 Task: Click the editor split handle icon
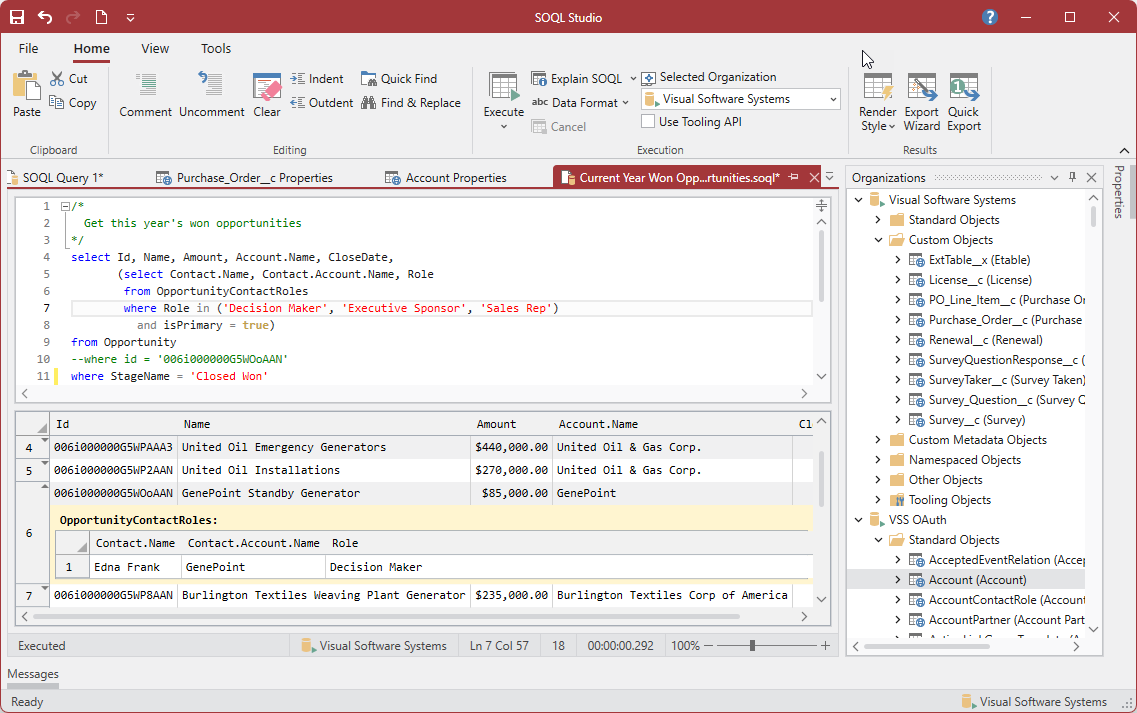tap(821, 206)
